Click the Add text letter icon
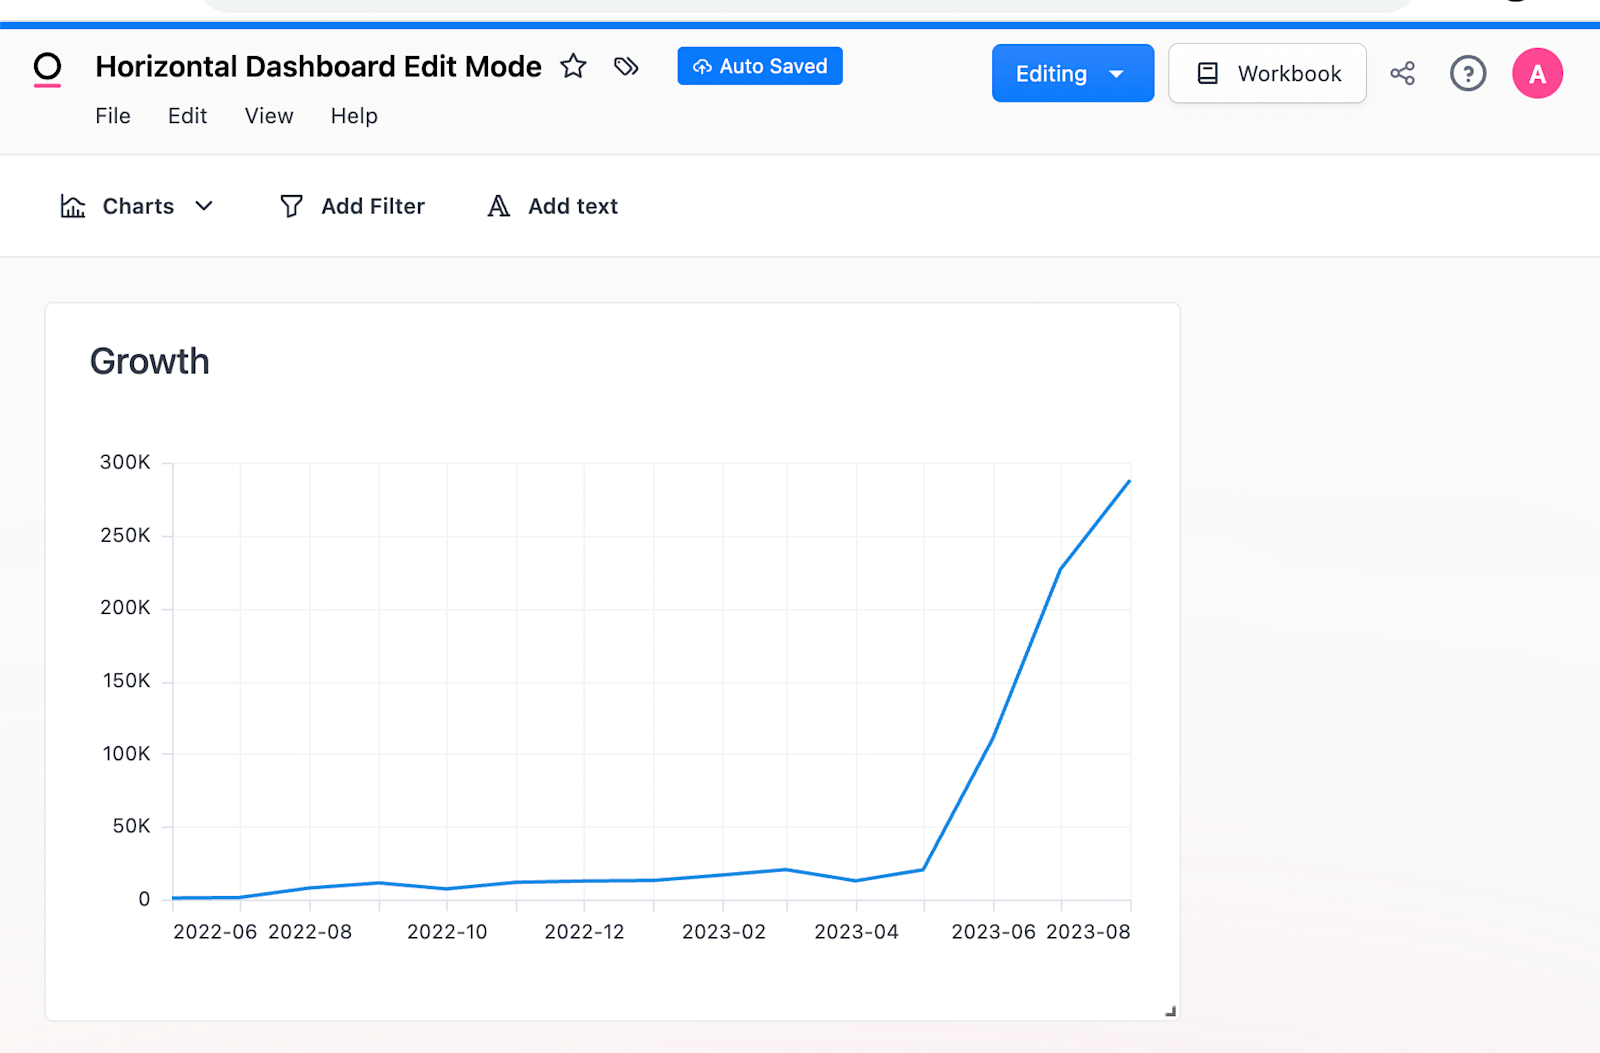The height and width of the screenshot is (1053, 1600). tap(497, 206)
